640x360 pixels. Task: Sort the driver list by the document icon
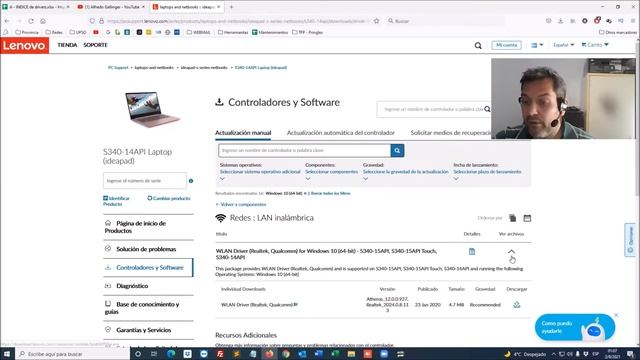[x=513, y=218]
